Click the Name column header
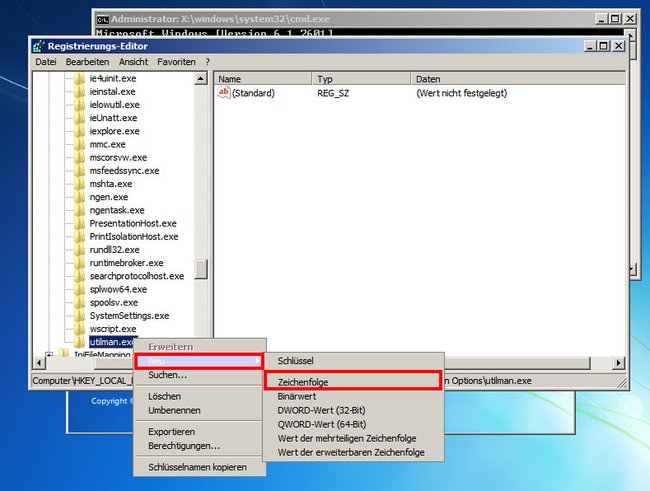 (x=263, y=79)
